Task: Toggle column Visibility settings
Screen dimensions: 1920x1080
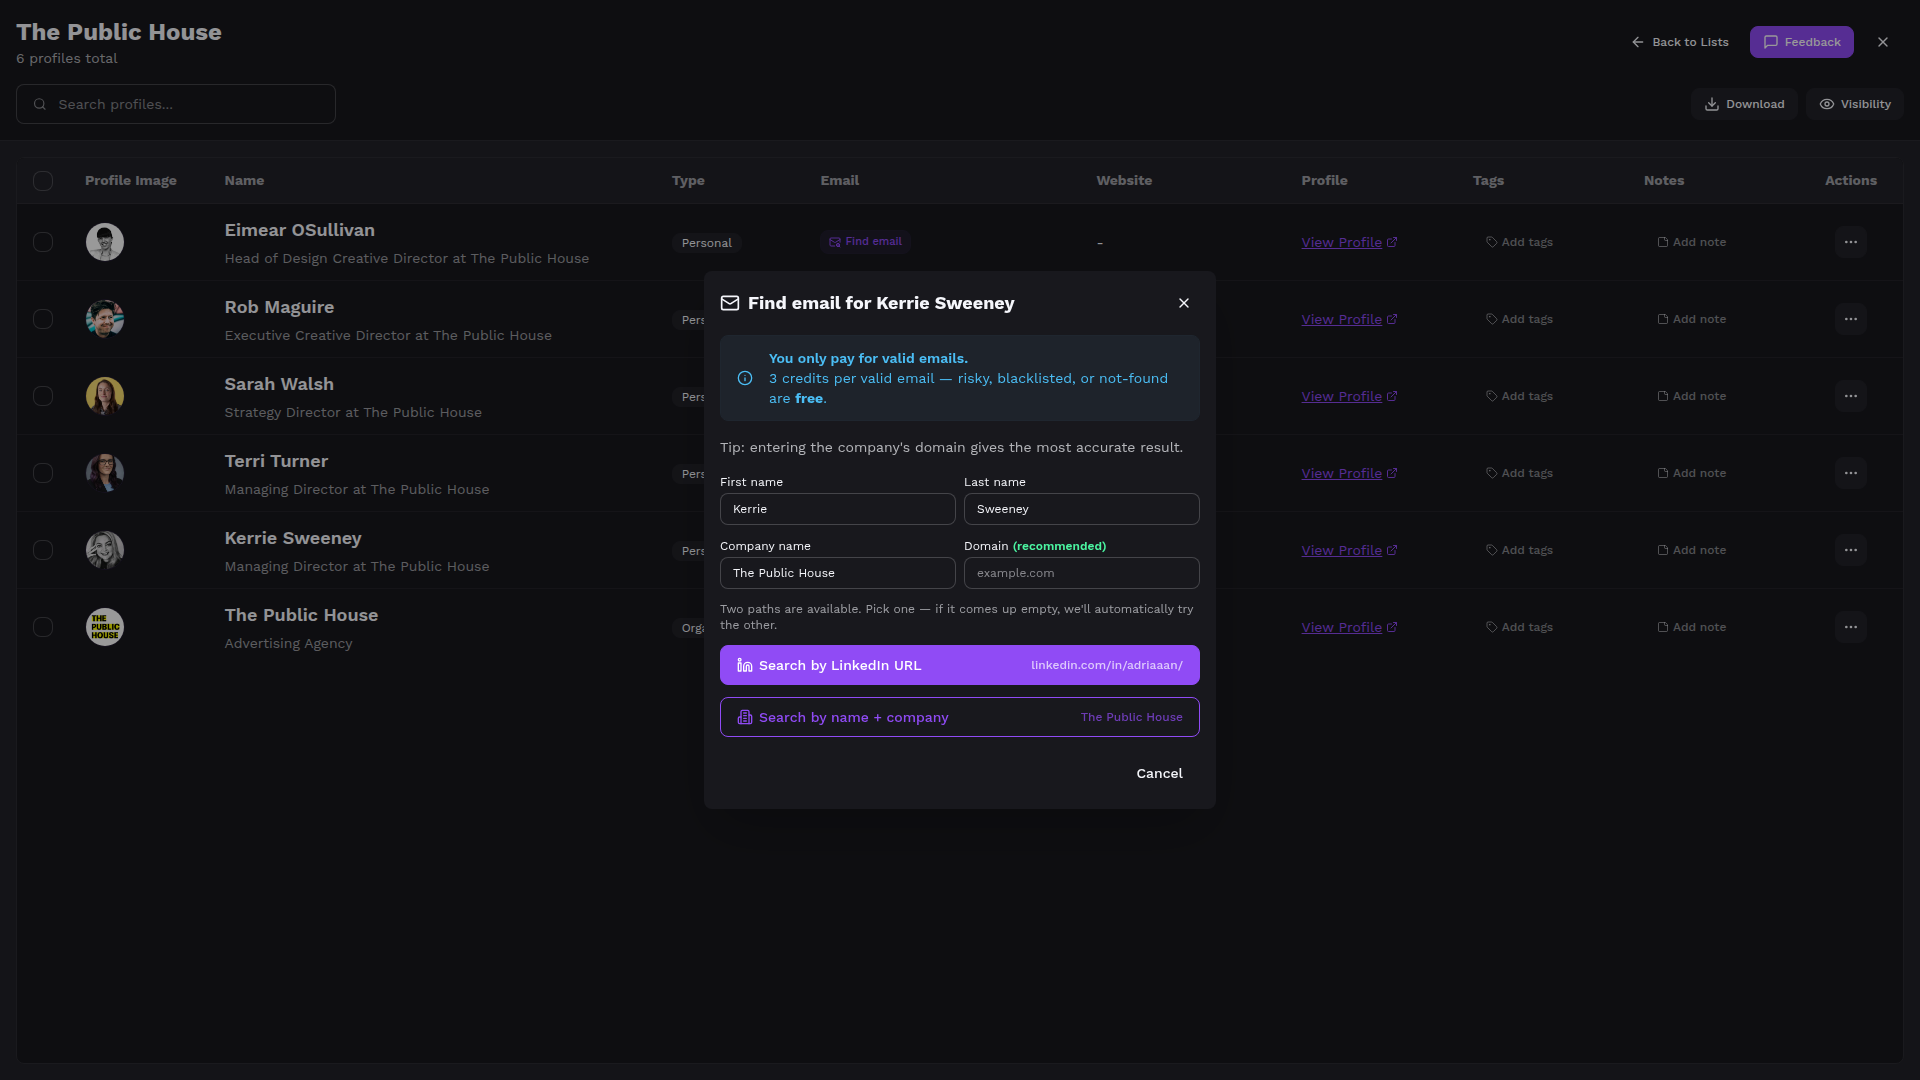Action: [x=1855, y=104]
